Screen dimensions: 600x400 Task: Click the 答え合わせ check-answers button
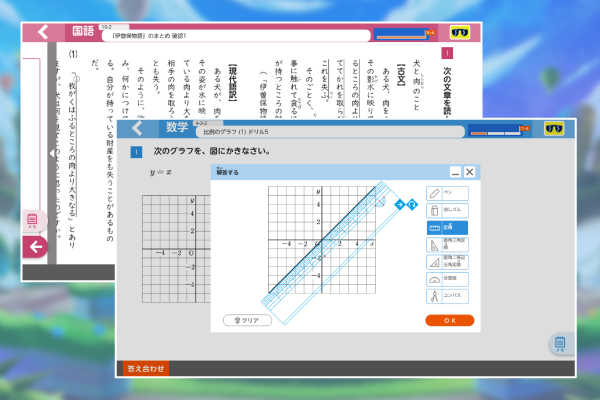(146, 369)
